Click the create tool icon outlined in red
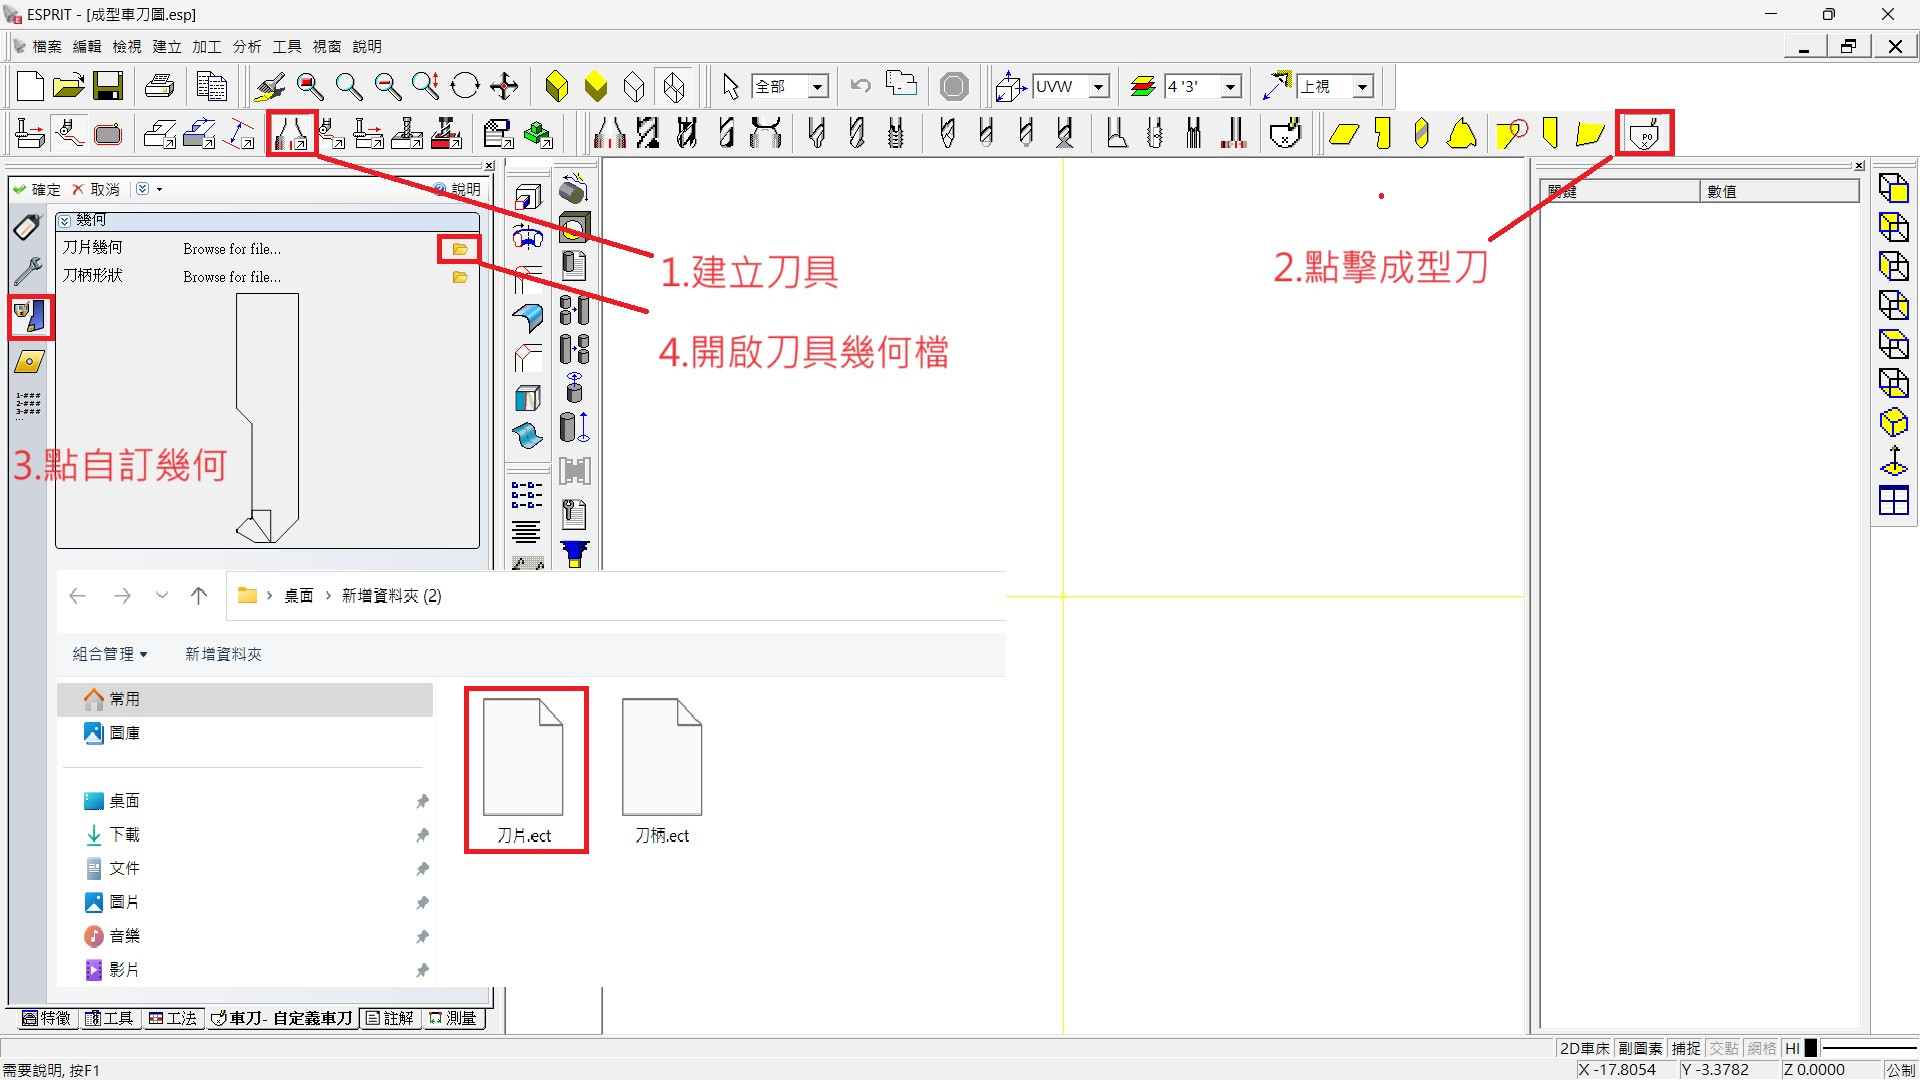Viewport: 1920px width, 1080px height. tap(291, 133)
